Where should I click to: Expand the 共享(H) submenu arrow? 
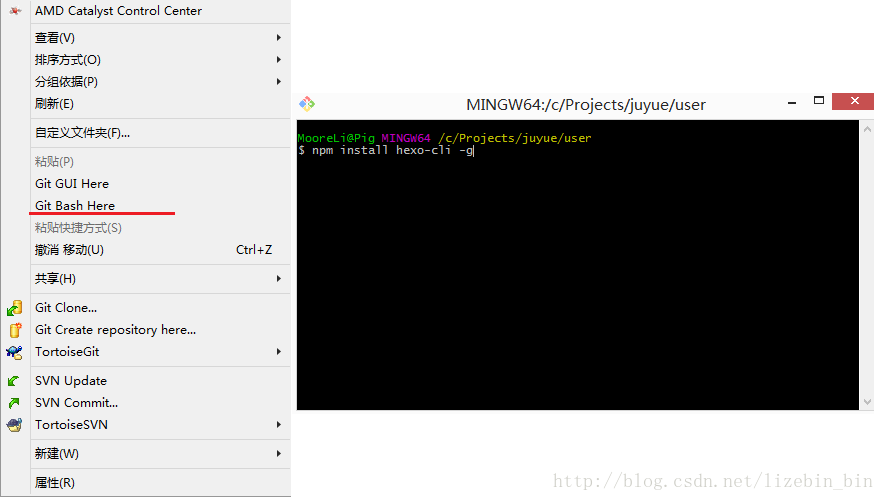[279, 279]
